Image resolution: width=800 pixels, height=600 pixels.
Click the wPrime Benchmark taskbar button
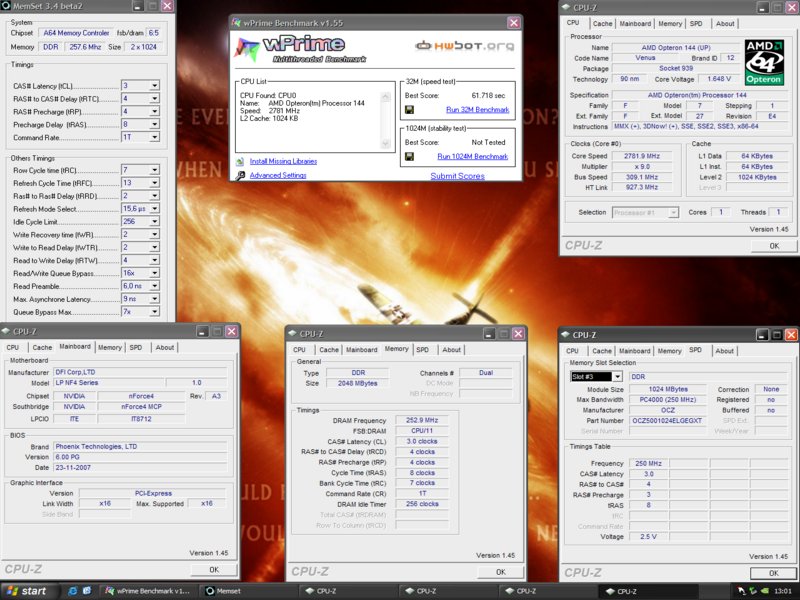[x=148, y=591]
